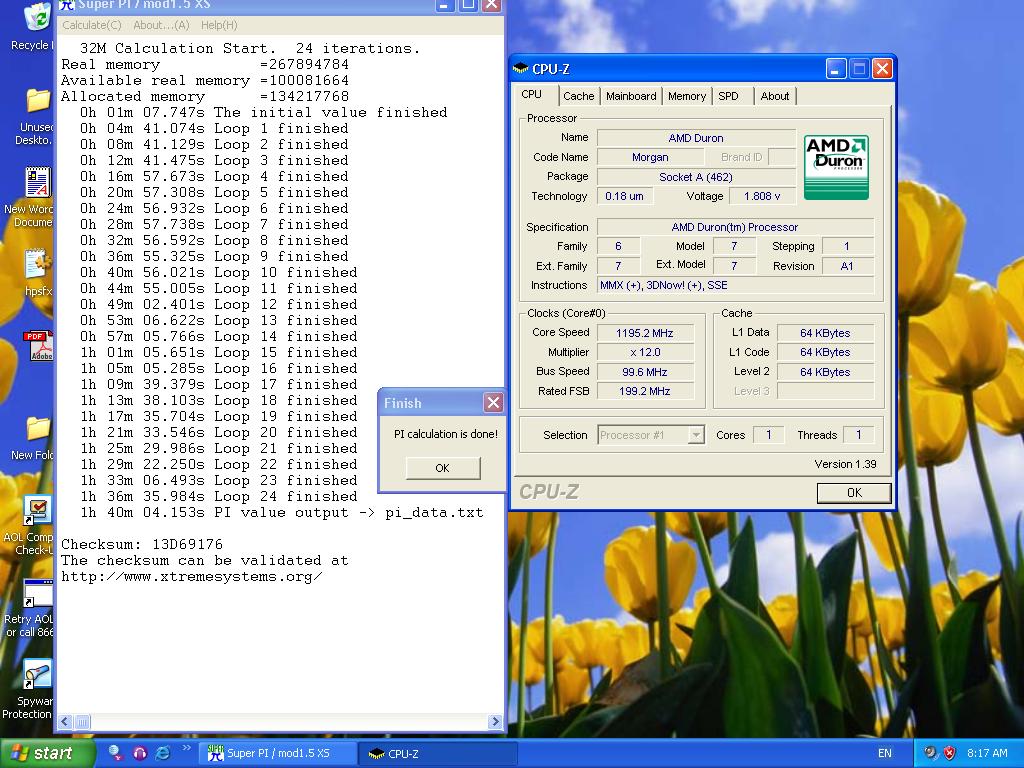Image resolution: width=1024 pixels, height=768 pixels.
Task: Click the search quick launch icon
Action: coord(116,753)
